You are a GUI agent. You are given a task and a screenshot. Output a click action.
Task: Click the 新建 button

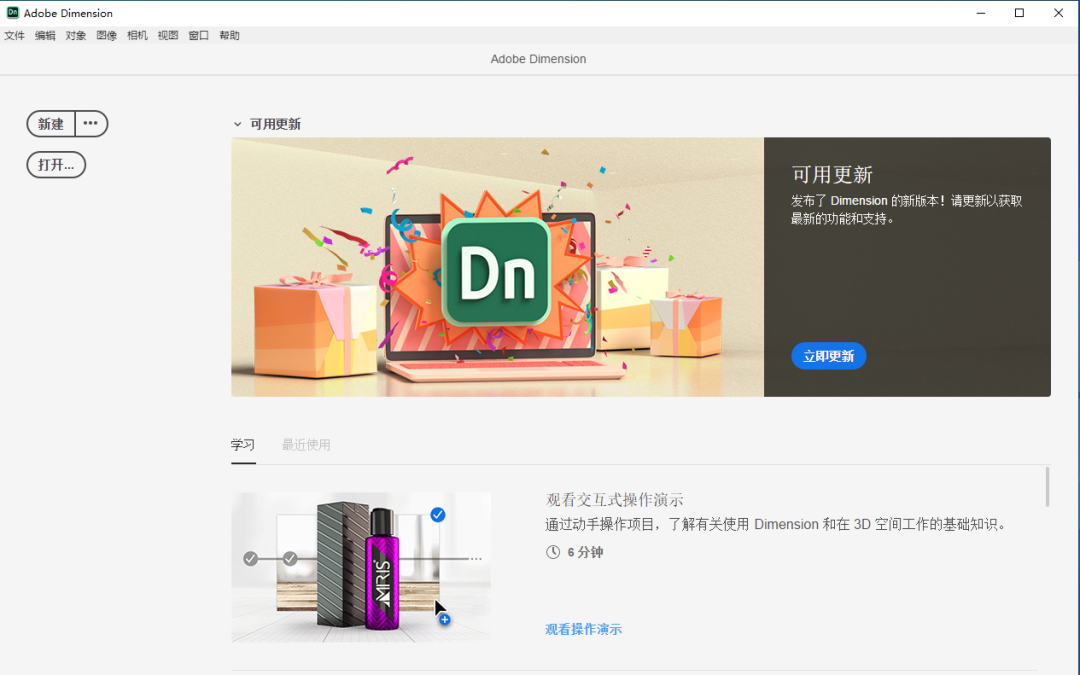50,123
